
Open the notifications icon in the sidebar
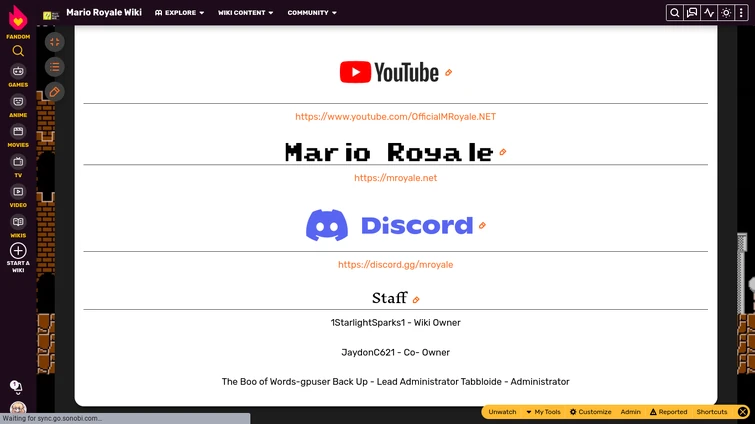(15, 387)
